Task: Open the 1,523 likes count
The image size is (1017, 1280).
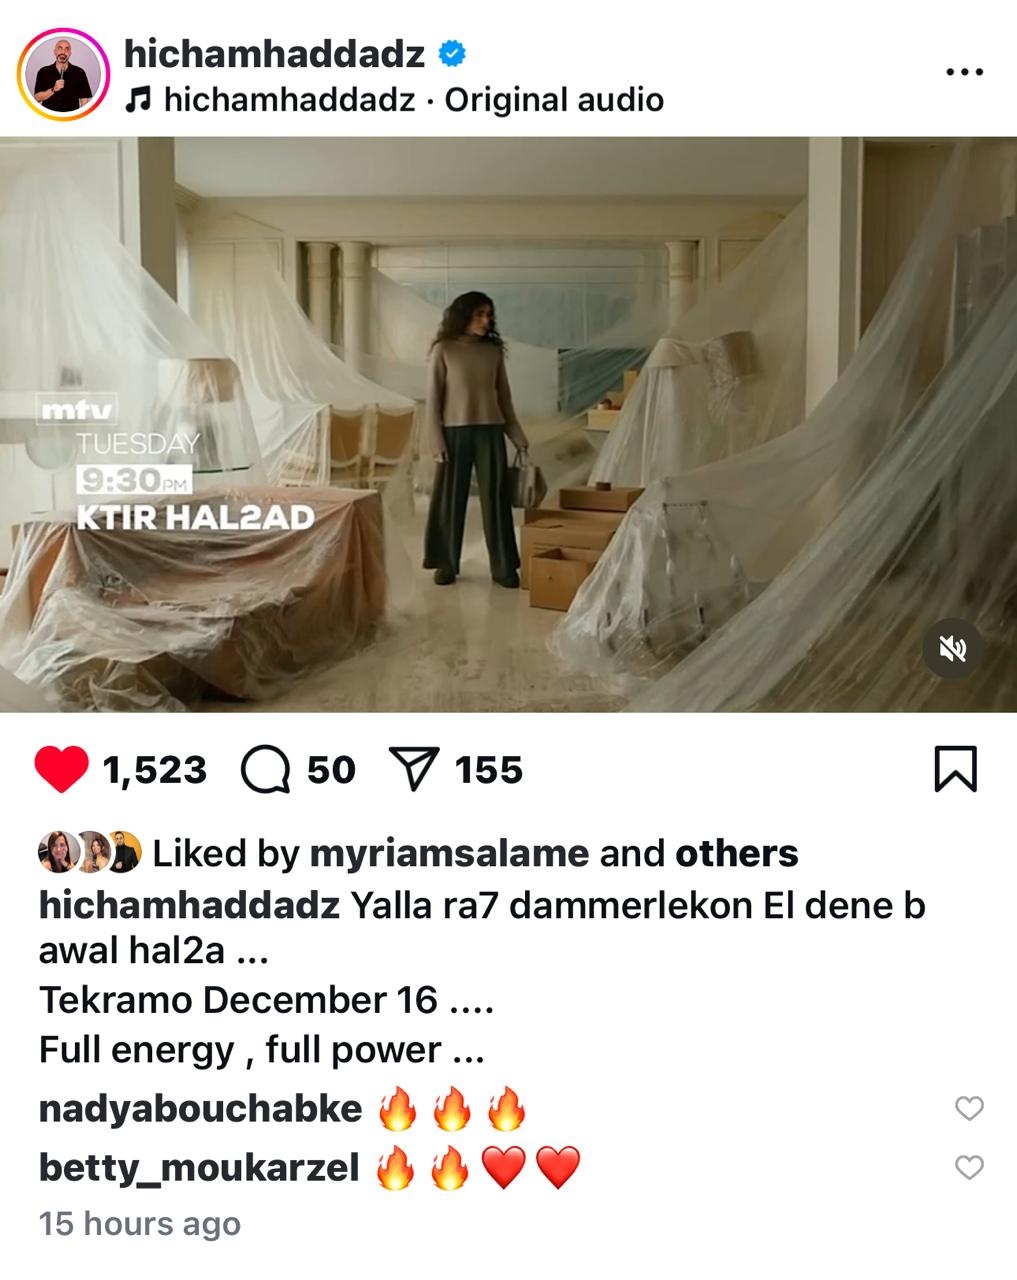Action: [154, 770]
